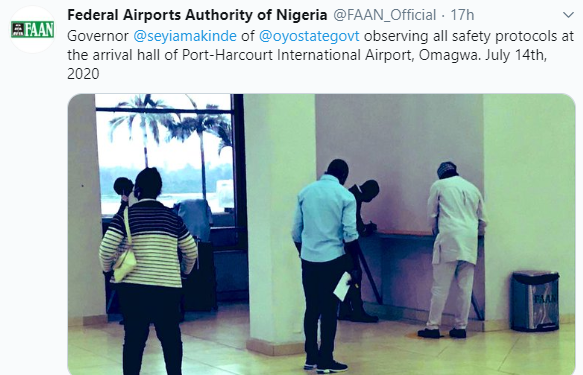Click the man in light blue shirt

pos(324,265)
